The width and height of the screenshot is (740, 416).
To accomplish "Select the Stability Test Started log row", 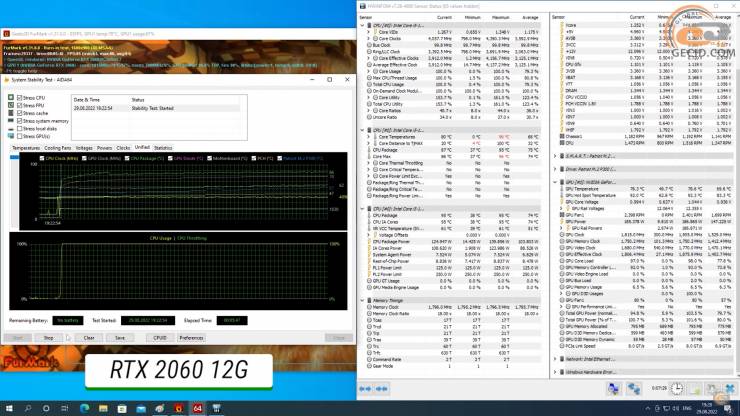I will click(157, 108).
